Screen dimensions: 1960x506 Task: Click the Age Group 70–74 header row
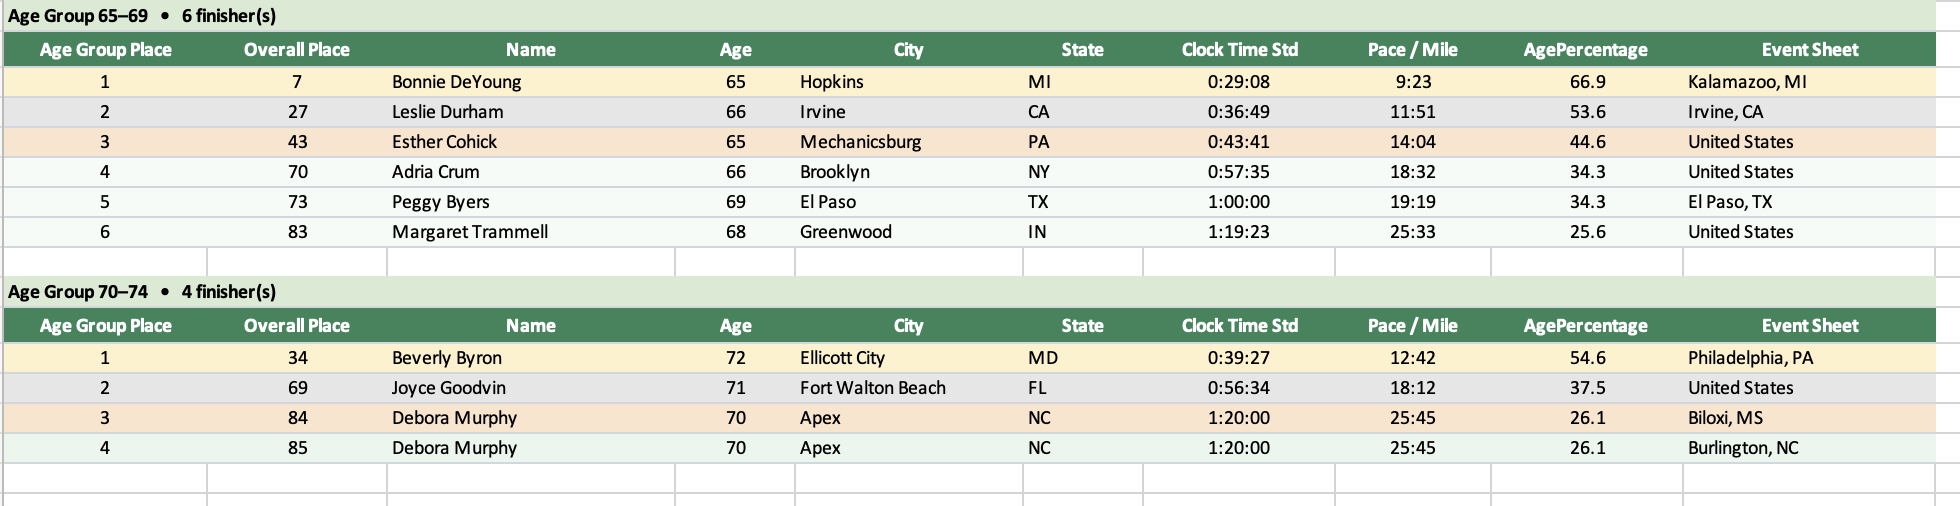(142, 292)
